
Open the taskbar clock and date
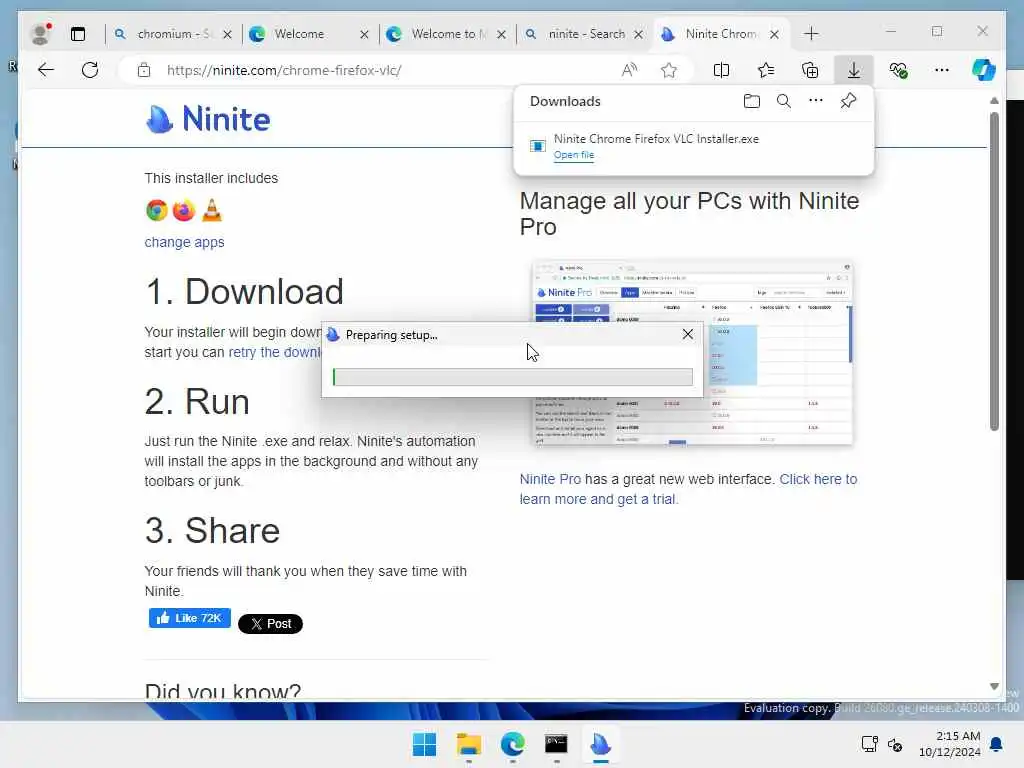click(x=950, y=744)
